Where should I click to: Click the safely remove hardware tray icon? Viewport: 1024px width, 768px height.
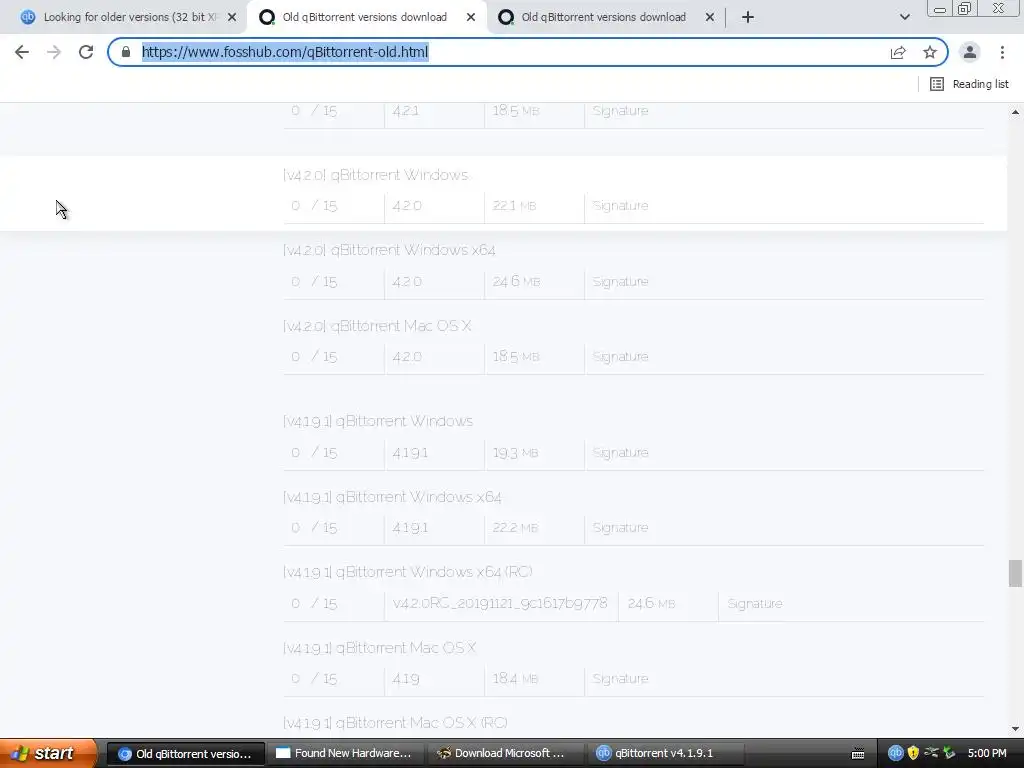[949, 753]
